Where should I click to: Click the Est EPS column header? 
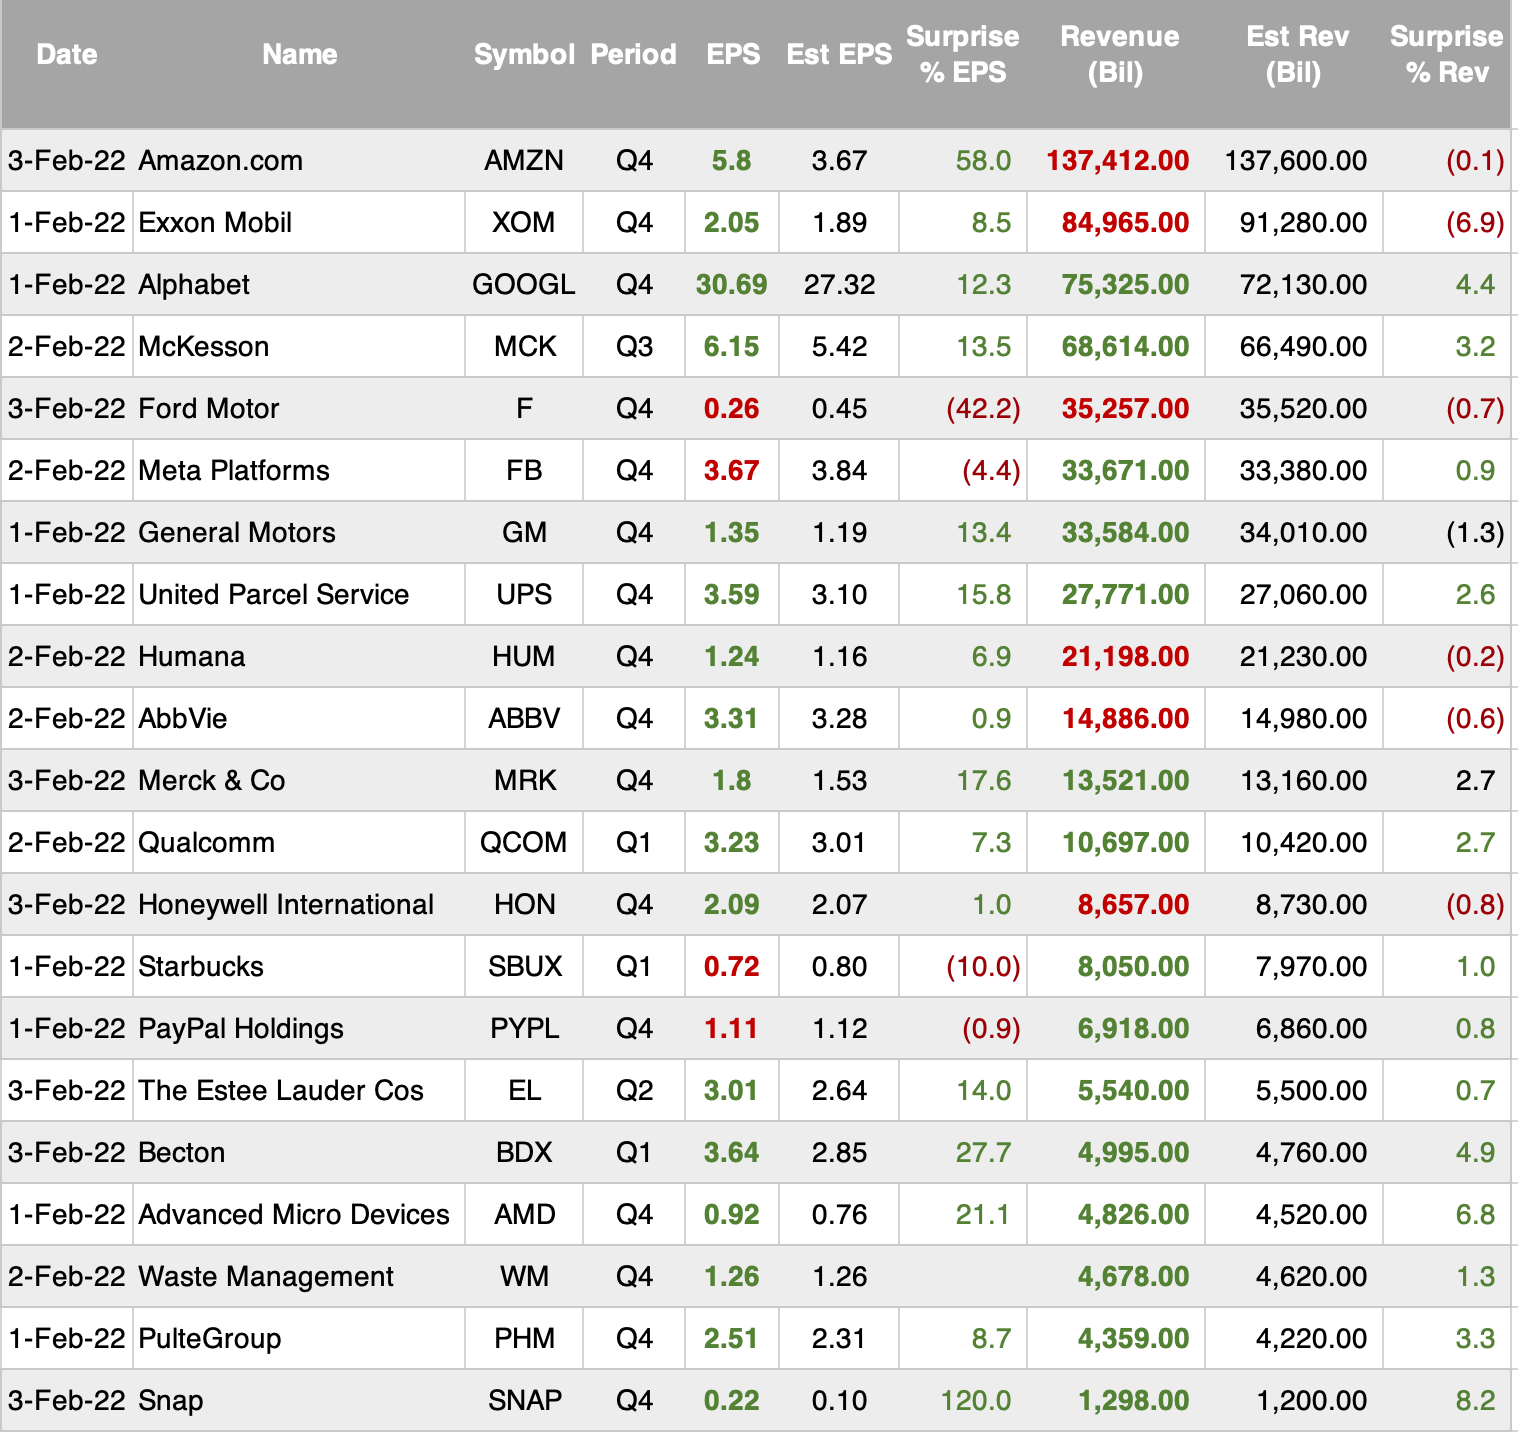pyautogui.click(x=839, y=54)
